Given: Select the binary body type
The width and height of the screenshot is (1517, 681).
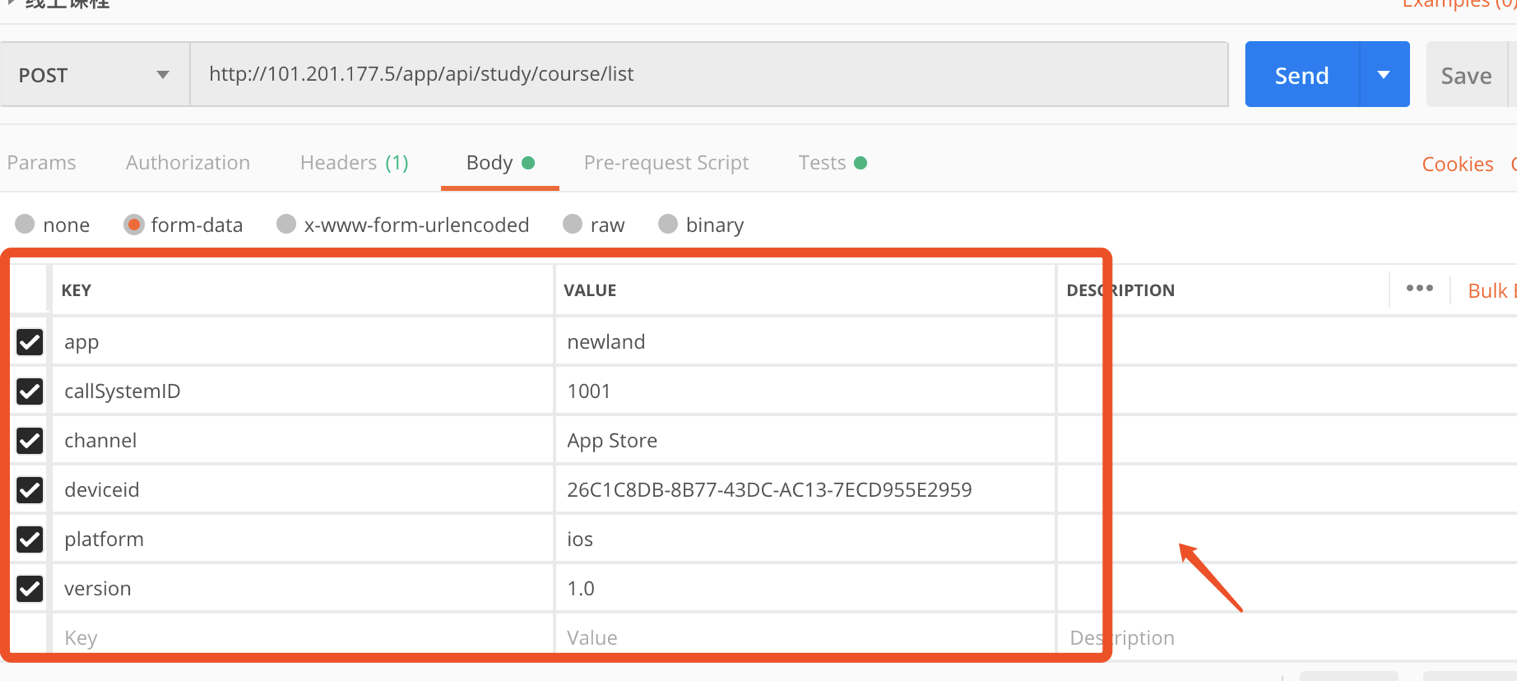Looking at the screenshot, I should point(701,225).
